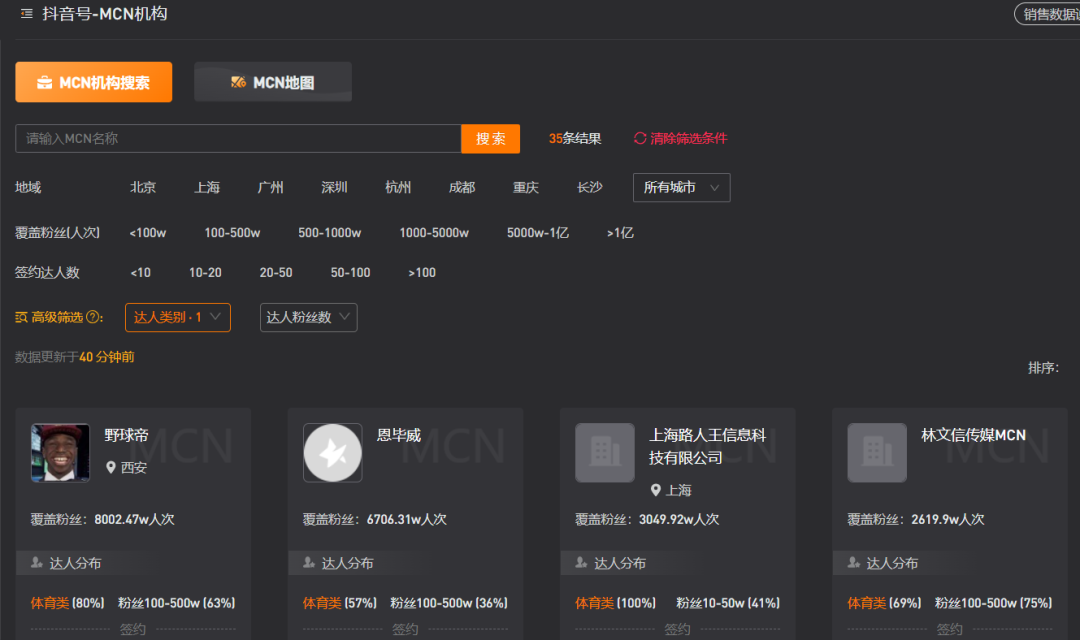1080x640 pixels.
Task: Filter region by 北京
Action: (x=143, y=187)
